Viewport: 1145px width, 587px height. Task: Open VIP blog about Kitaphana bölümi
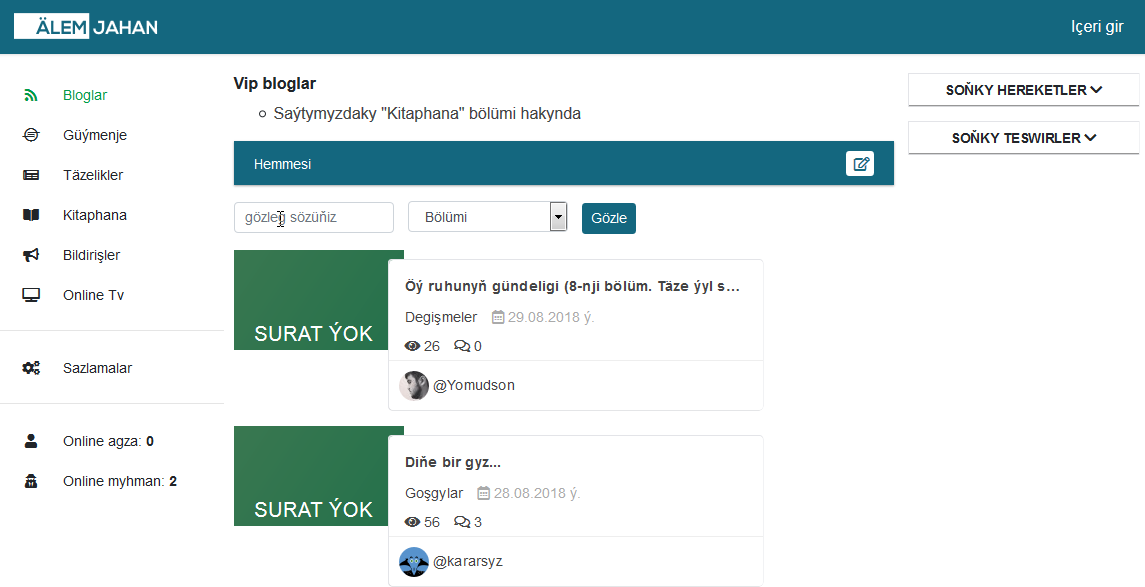click(427, 114)
